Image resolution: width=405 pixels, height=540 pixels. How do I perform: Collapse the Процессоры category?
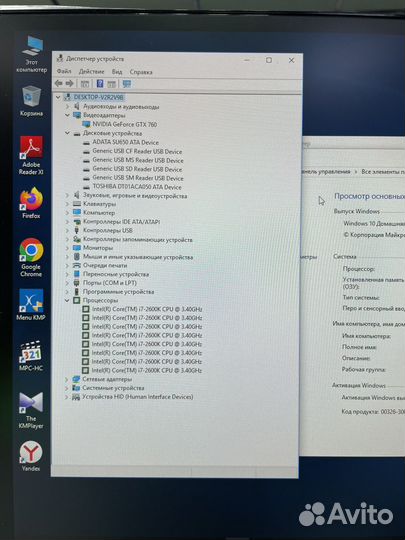[x=67, y=300]
